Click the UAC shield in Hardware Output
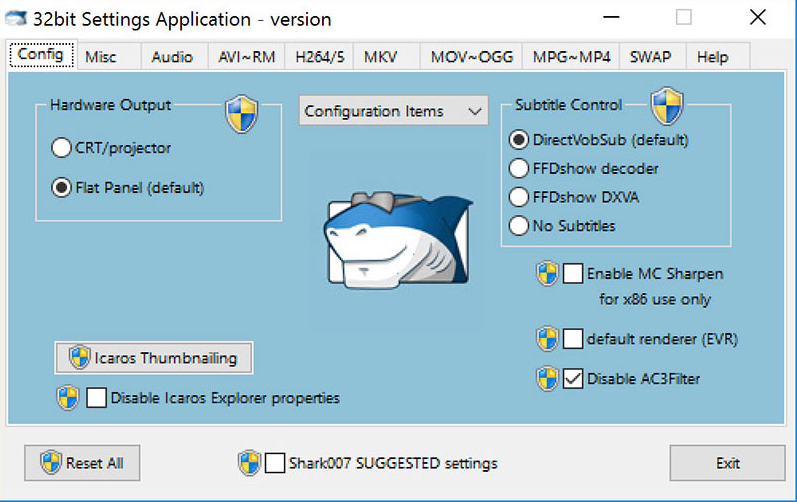The width and height of the screenshot is (797, 502). (x=242, y=114)
